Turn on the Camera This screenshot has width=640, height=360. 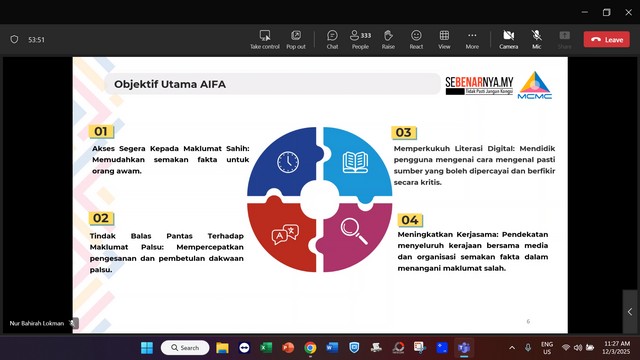[x=509, y=40]
